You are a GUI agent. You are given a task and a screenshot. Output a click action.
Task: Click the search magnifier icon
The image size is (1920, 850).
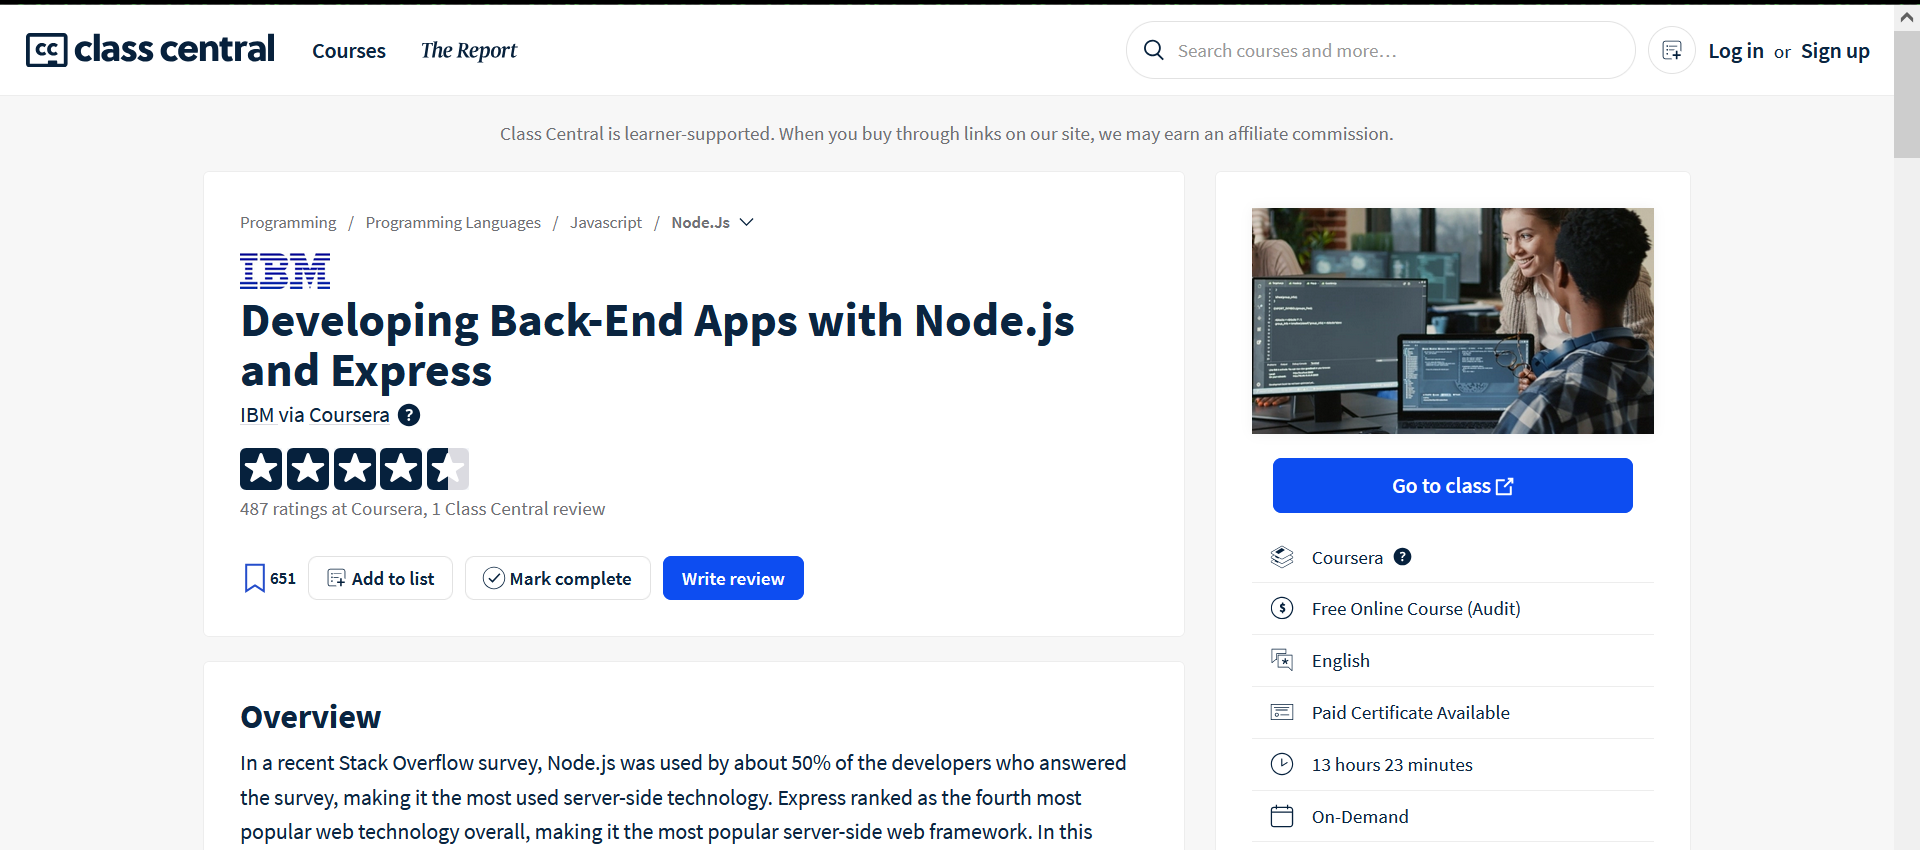click(1153, 50)
